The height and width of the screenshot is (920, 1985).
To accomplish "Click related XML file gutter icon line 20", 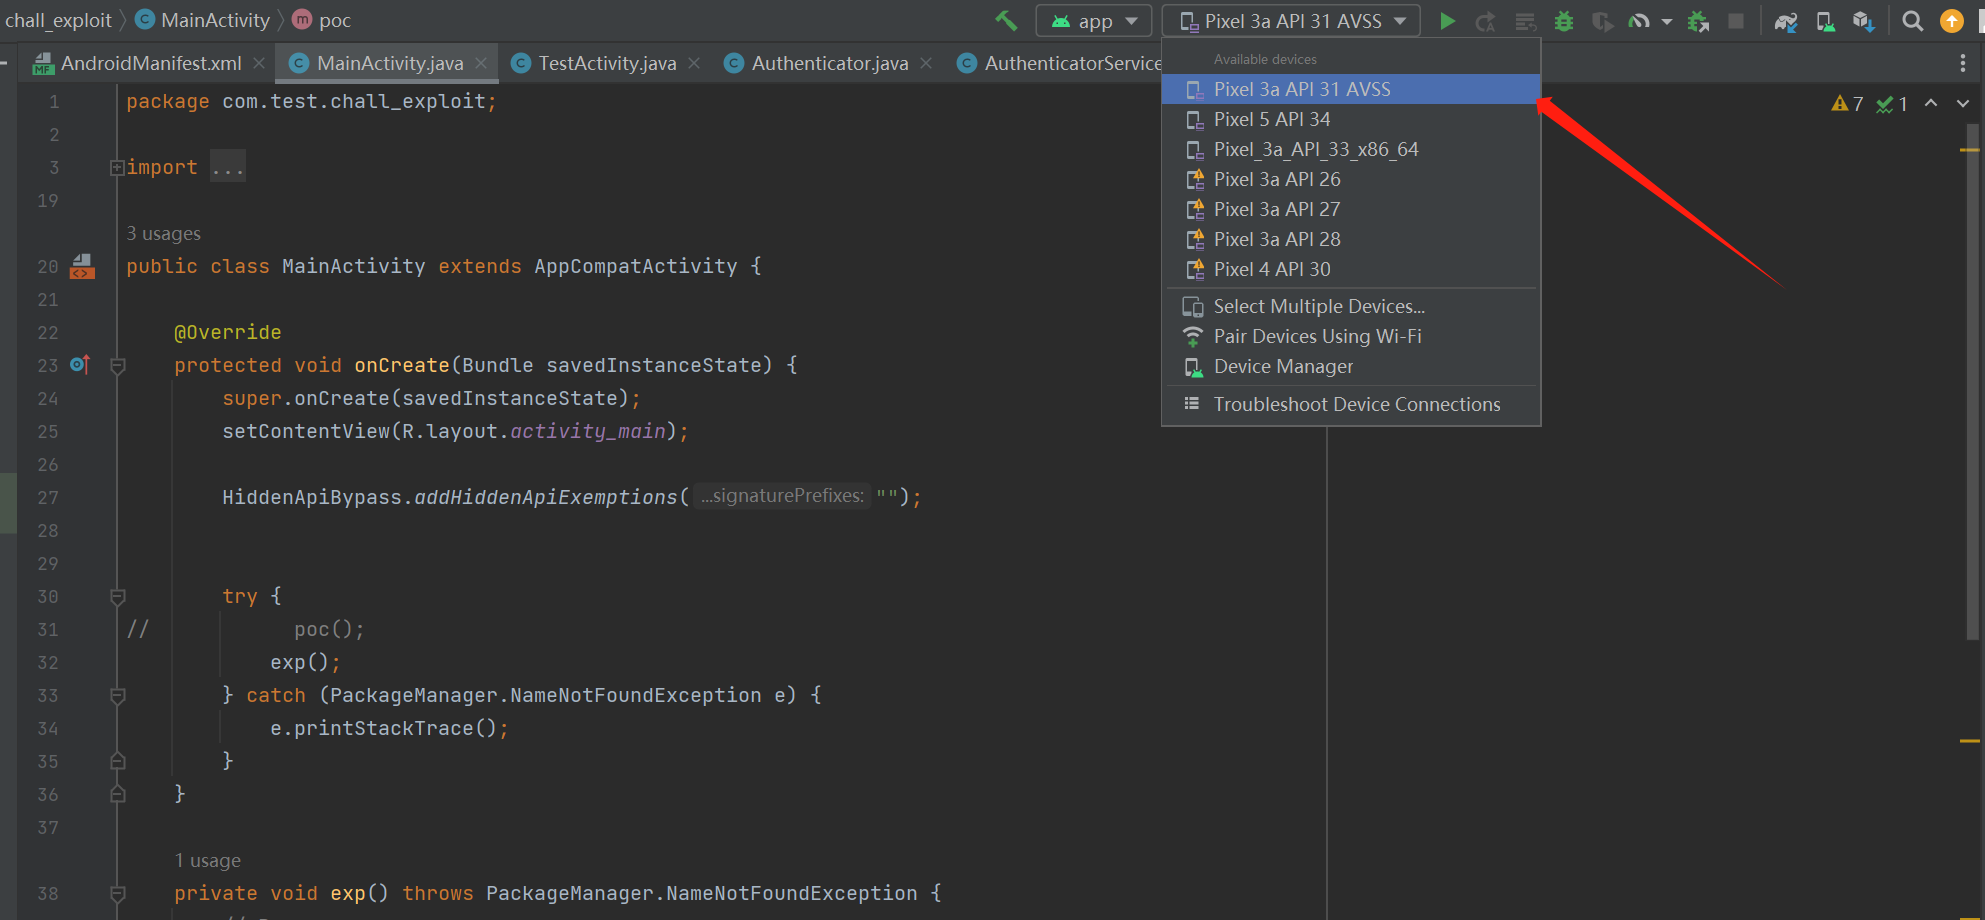I will click(82, 266).
